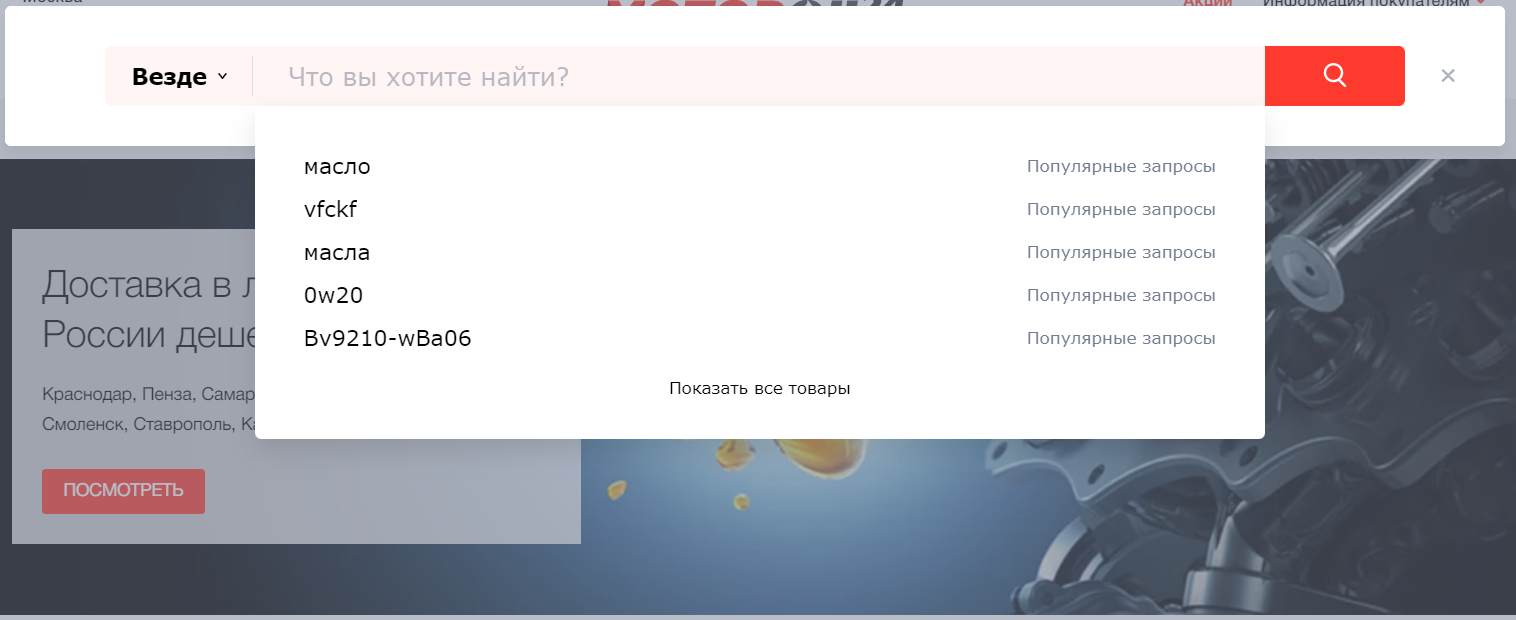This screenshot has width=1516, height=620.
Task: Open the Москва city selector
Action: point(52,2)
